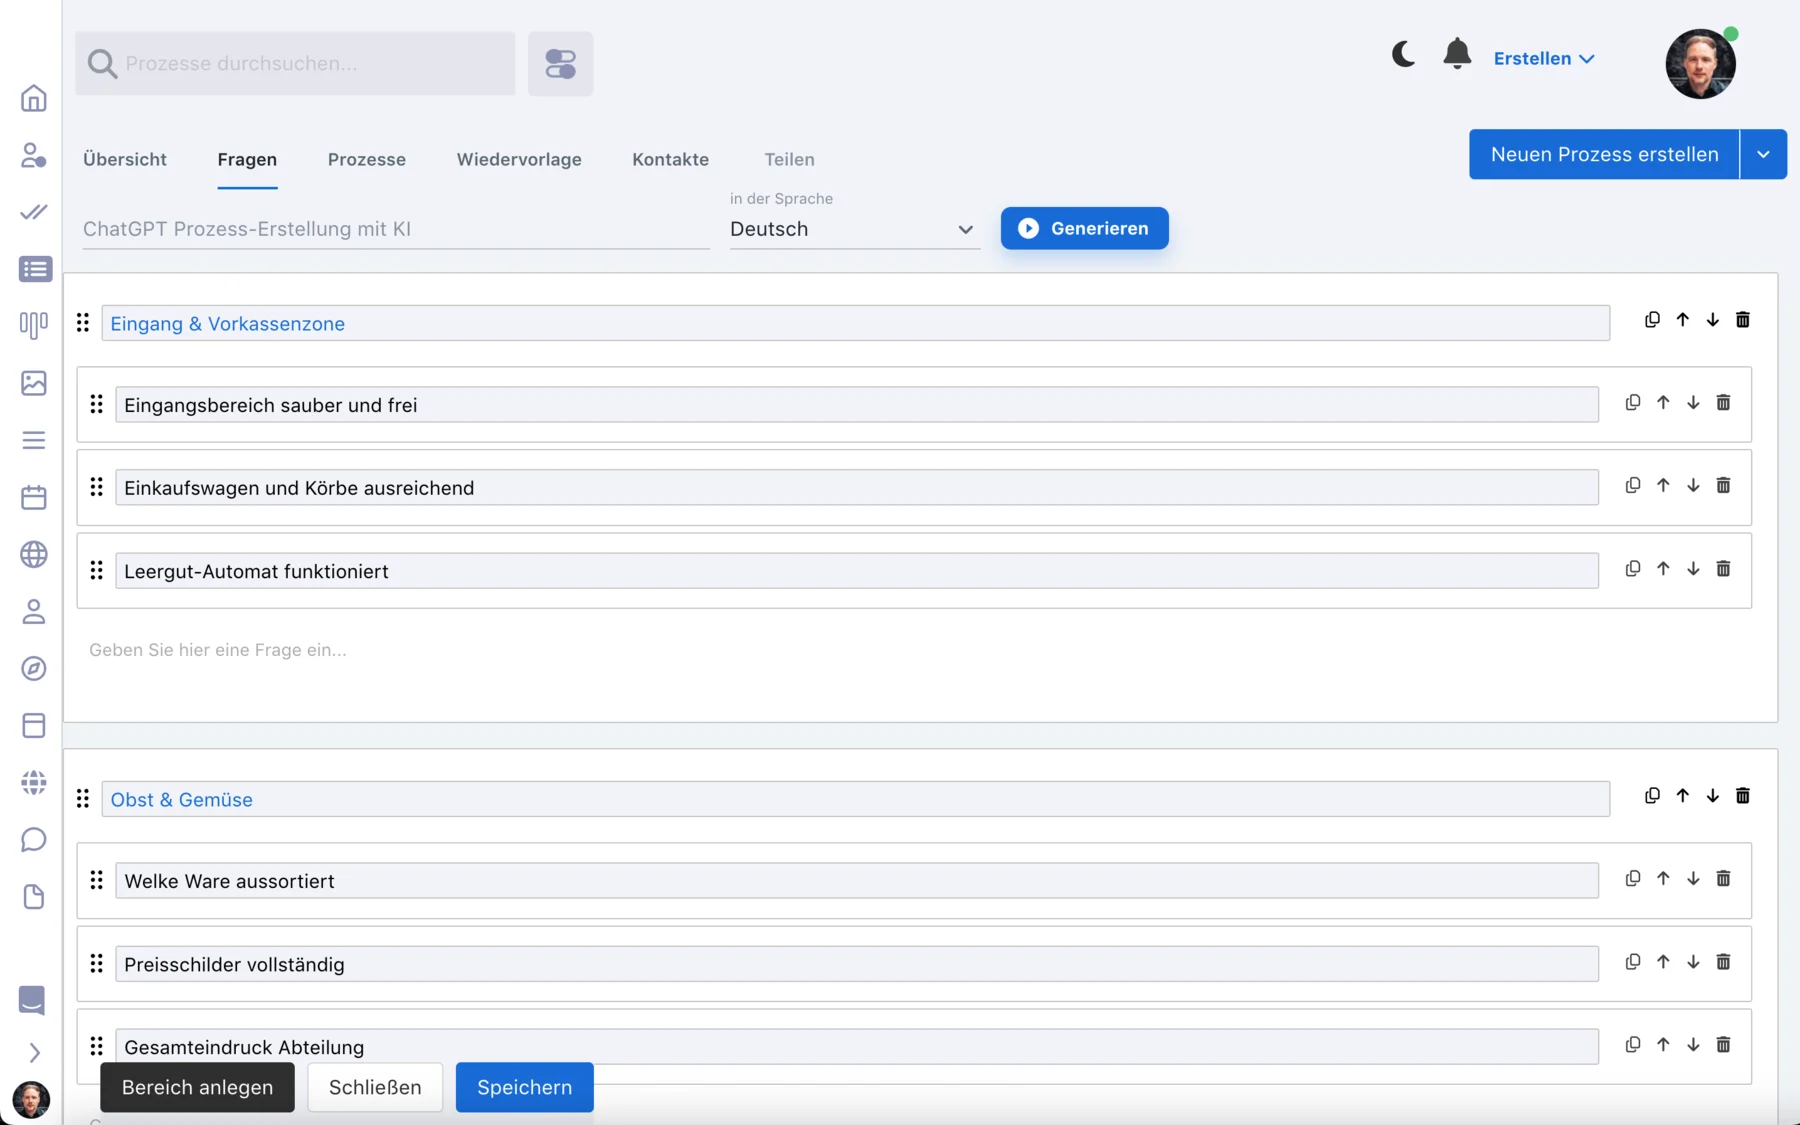This screenshot has height=1125, width=1800.
Task: Click the small avatar at sidebar bottom
Action: point(31,1099)
